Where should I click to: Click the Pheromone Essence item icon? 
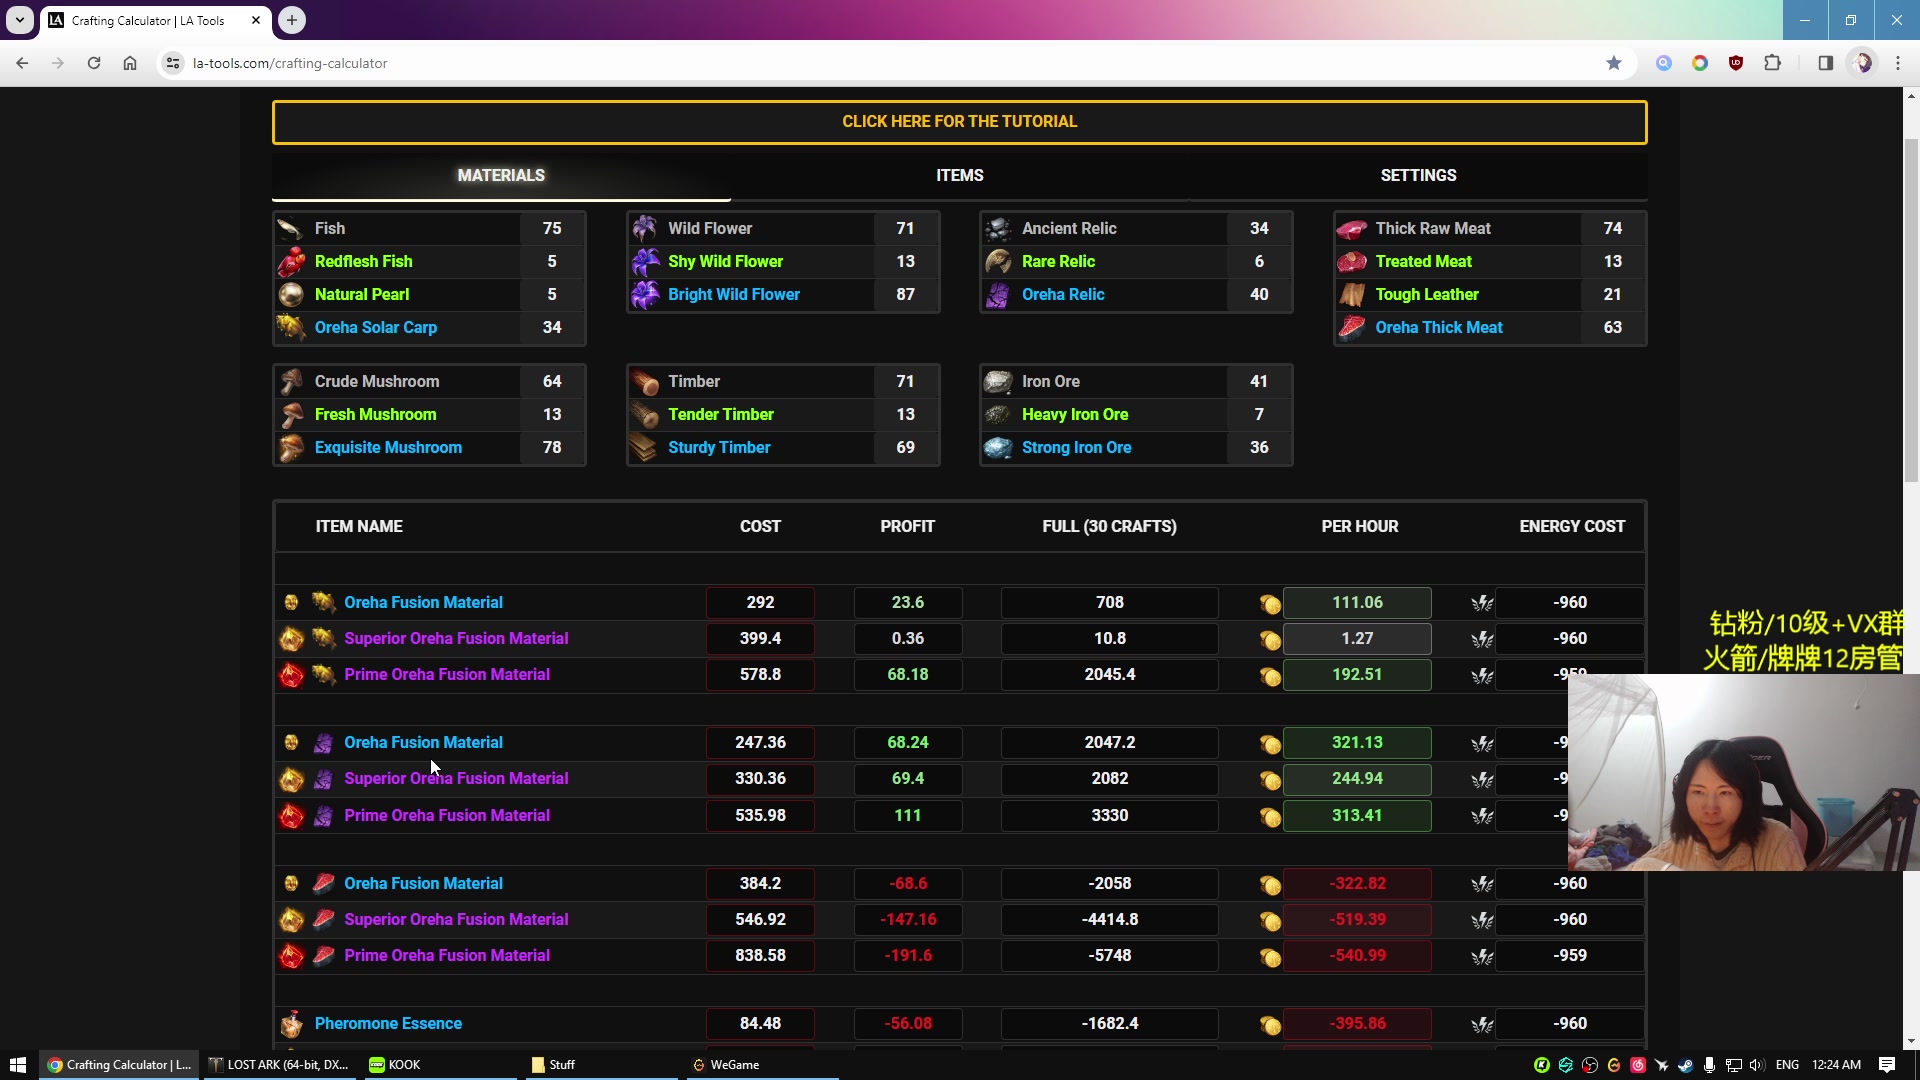tap(291, 1023)
